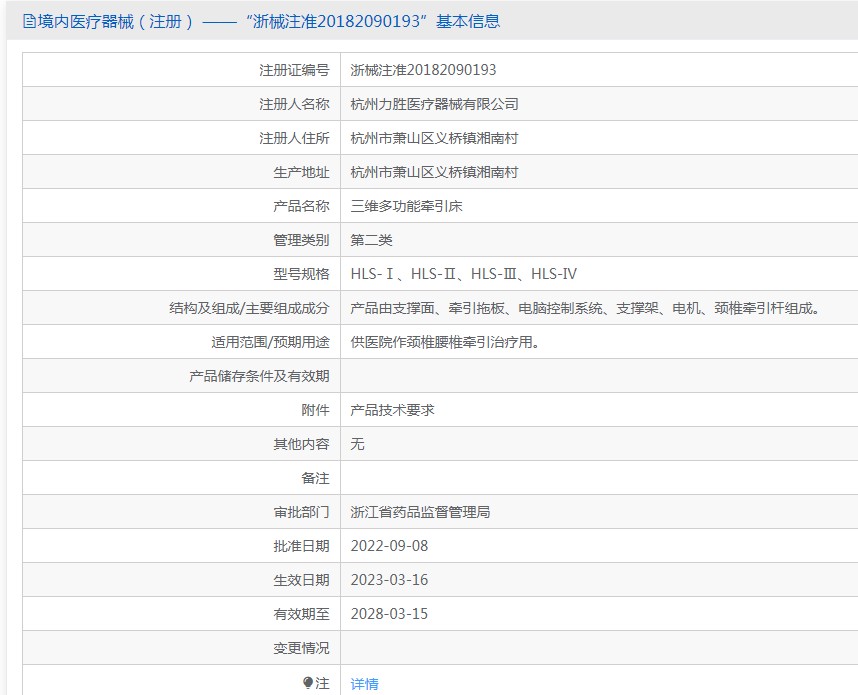Viewport: 858px width, 695px height.
Task: Click the 注册证编号 label
Action: (x=294, y=70)
